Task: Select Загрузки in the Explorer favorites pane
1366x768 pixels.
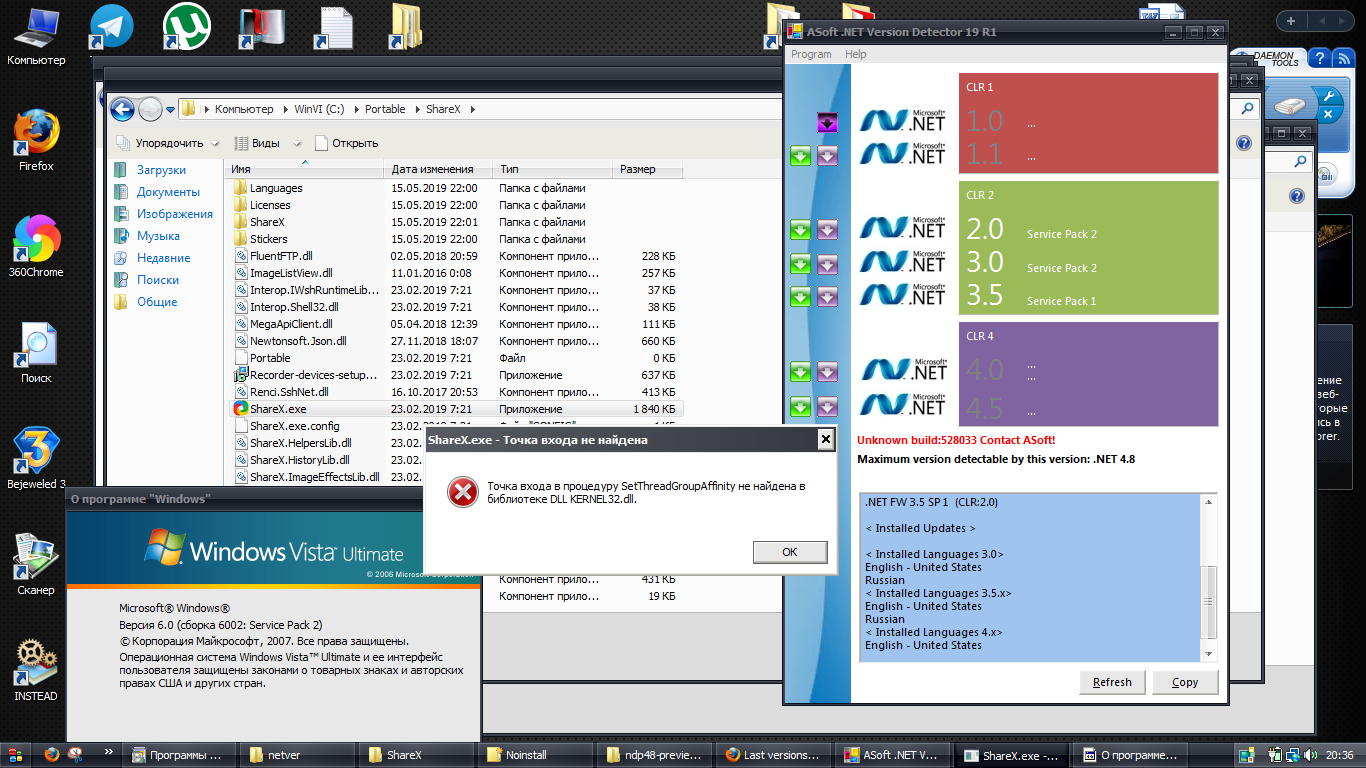Action: [x=161, y=170]
